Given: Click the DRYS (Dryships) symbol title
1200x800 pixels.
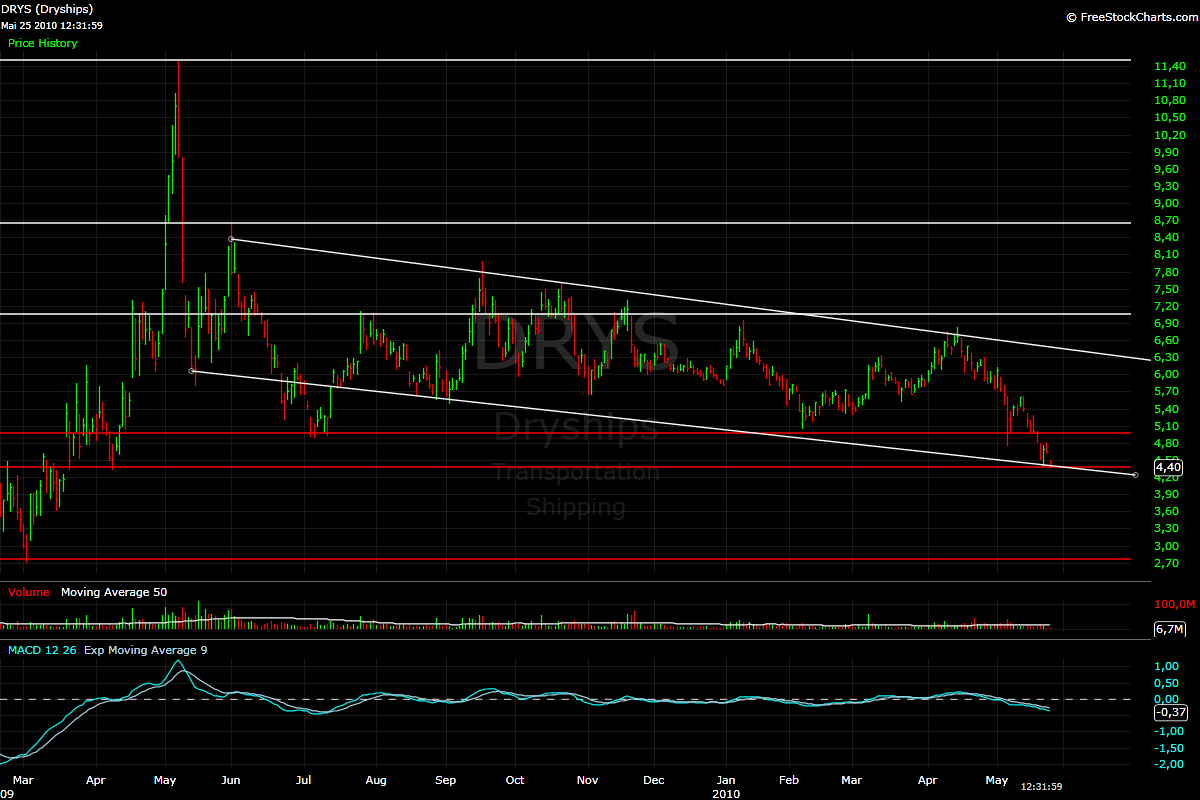Looking at the screenshot, I should 47,9.
